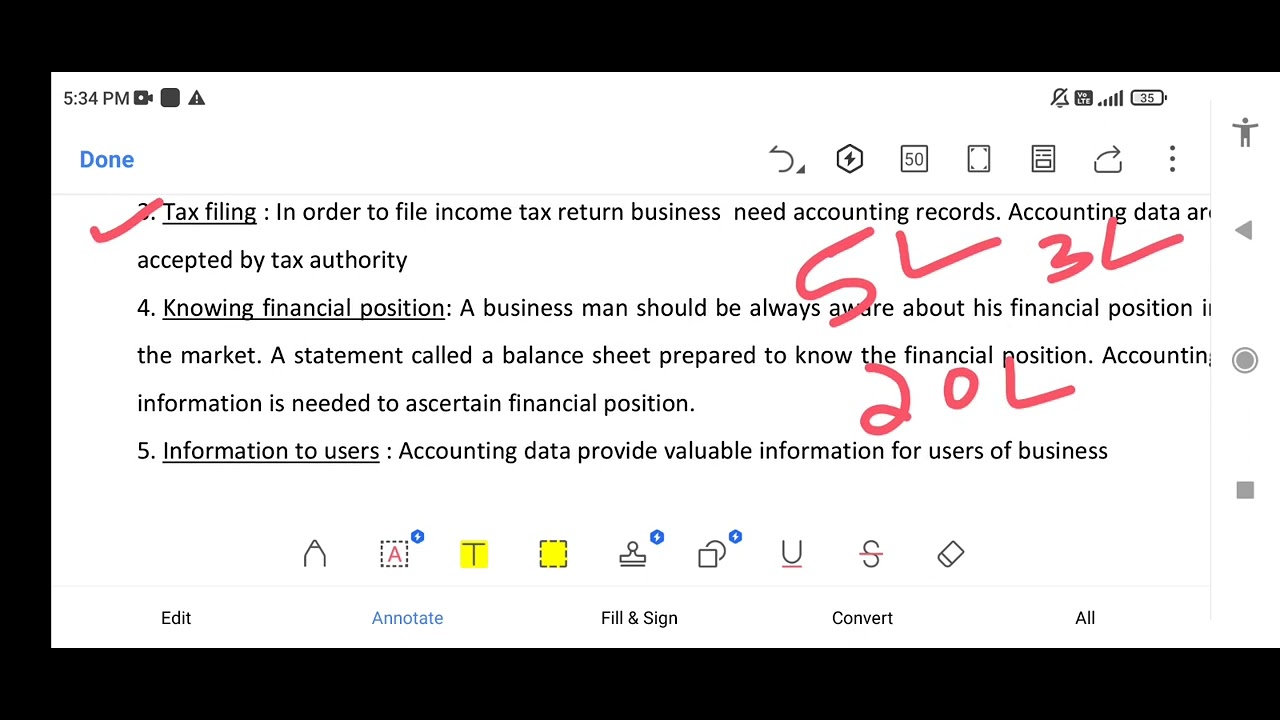Tap the Android back triangle button
This screenshot has width=1280, height=720.
click(x=1244, y=231)
